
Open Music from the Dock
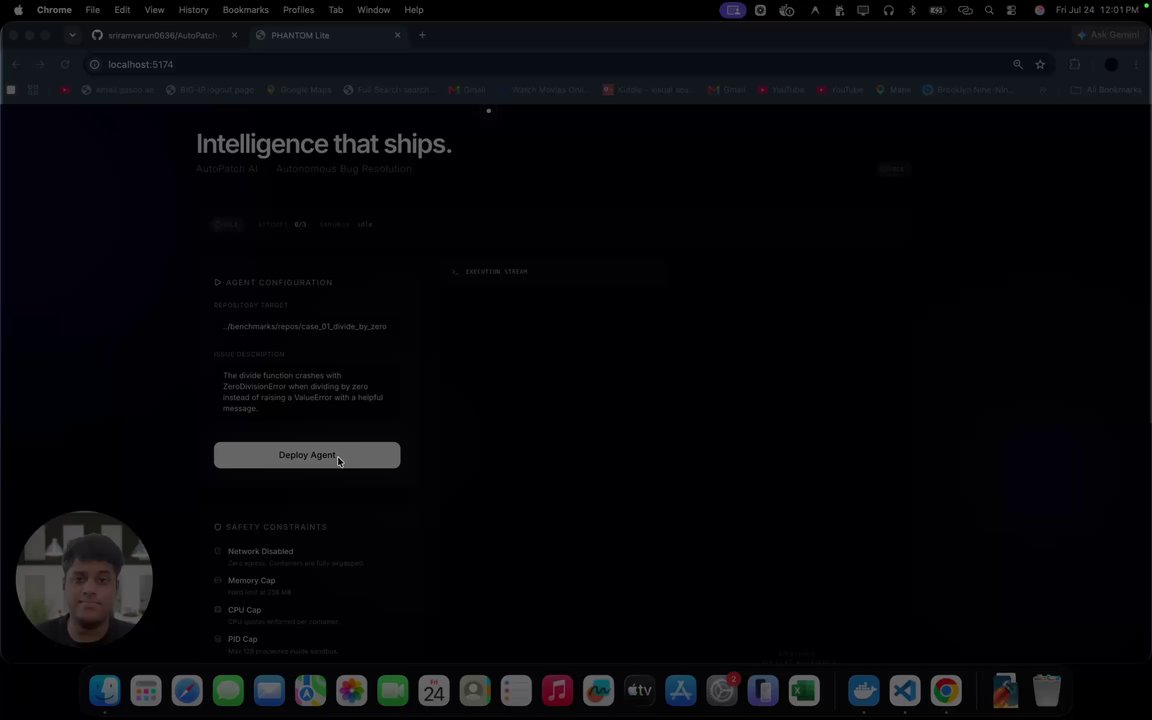coord(558,691)
